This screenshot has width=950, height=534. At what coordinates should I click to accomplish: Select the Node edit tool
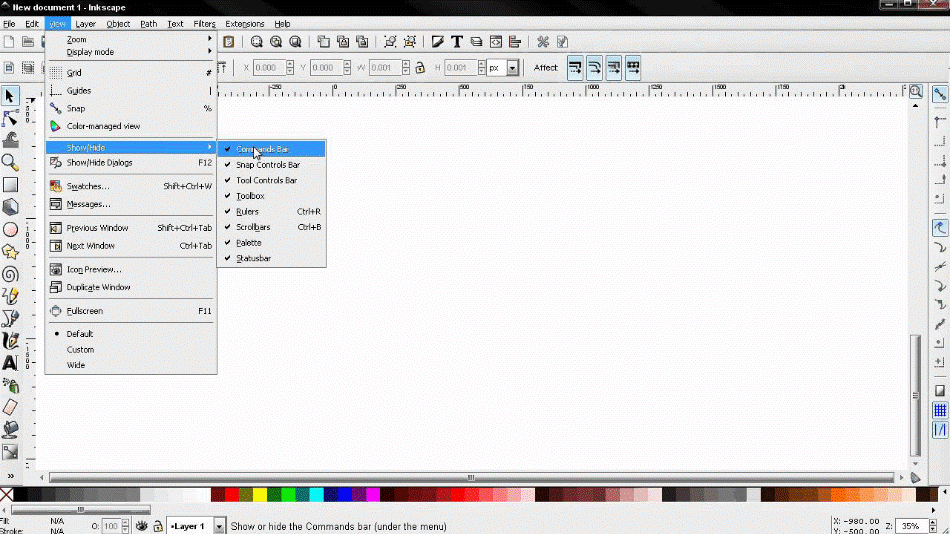10,118
